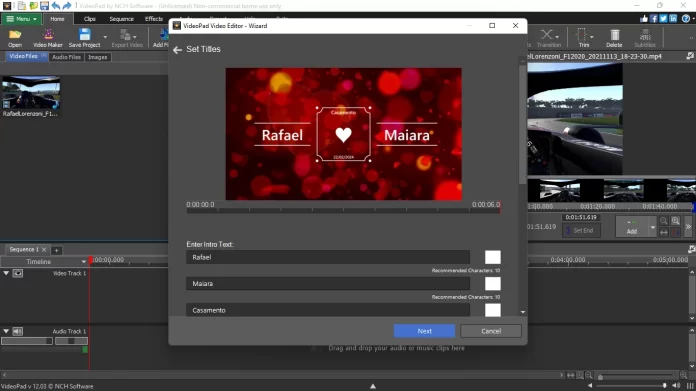This screenshot has width=696, height=391.
Task: Click the Next button in wizard
Action: (424, 331)
